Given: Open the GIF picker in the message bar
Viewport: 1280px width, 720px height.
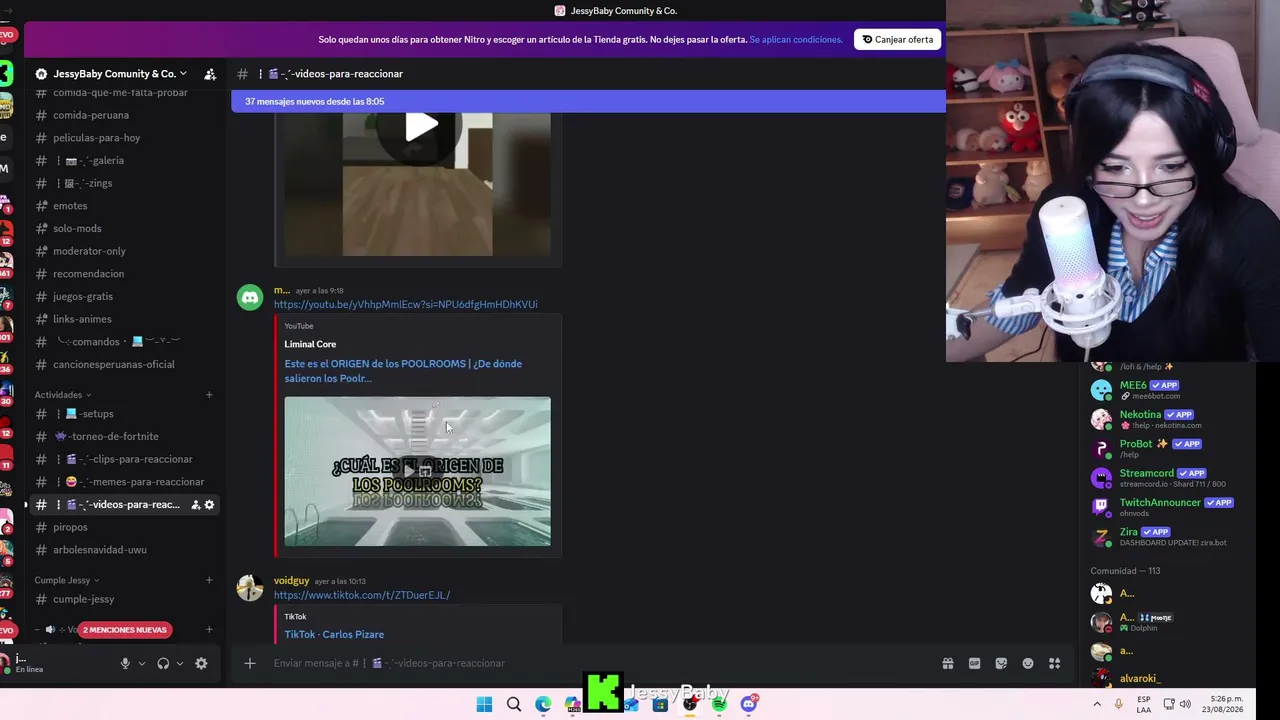Looking at the screenshot, I should tap(974, 663).
